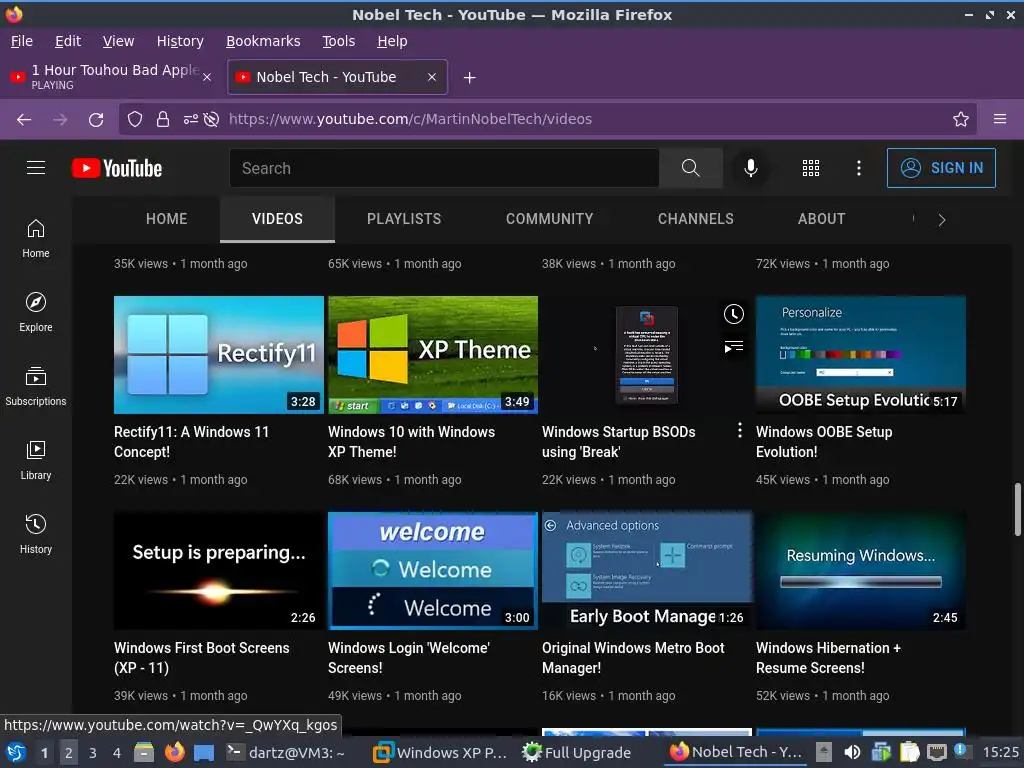Image resolution: width=1024 pixels, height=768 pixels.
Task: Select the VIDEOS channel tab
Action: 278,219
